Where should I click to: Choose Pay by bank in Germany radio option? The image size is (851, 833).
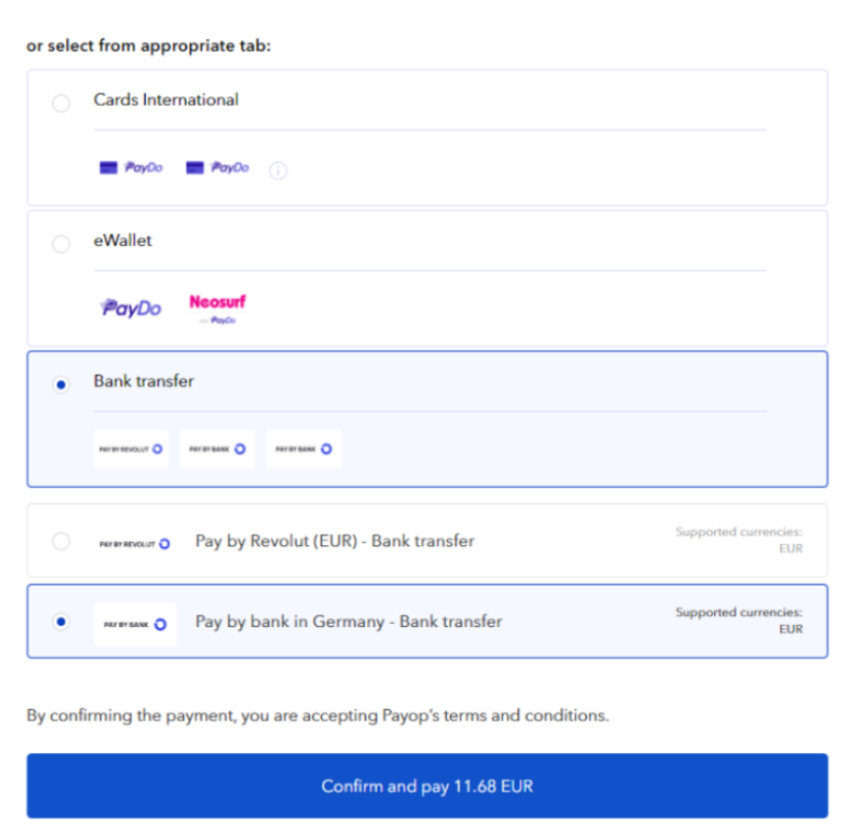click(x=61, y=621)
